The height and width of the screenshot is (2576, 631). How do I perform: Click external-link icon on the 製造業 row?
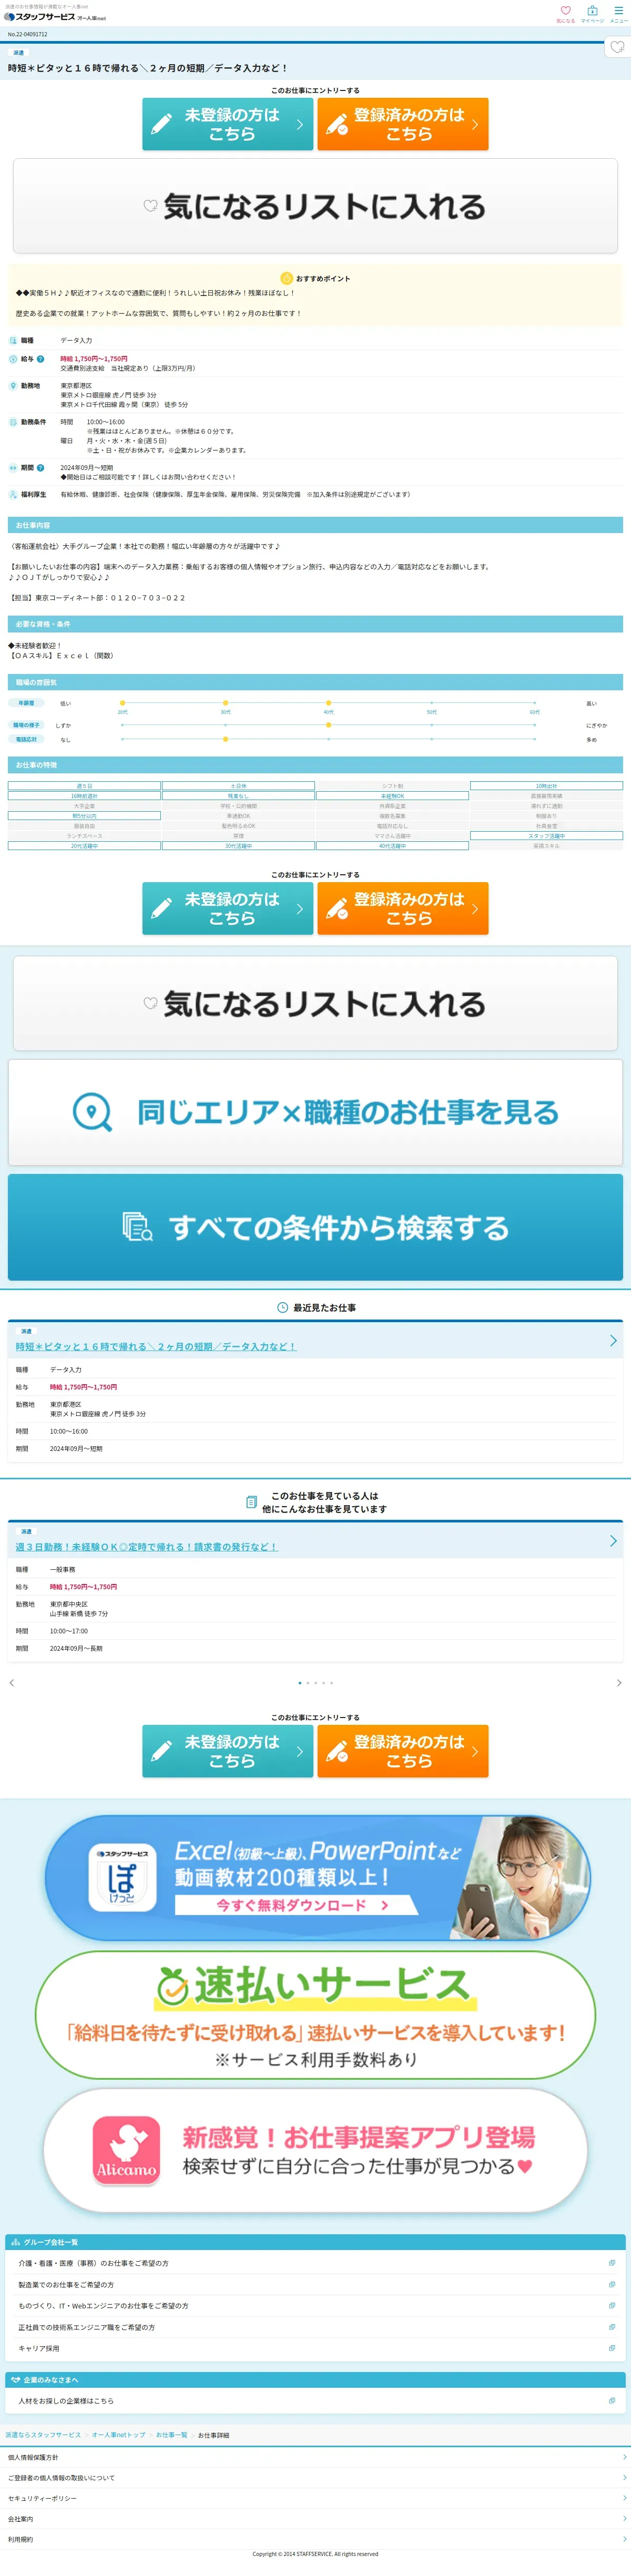(612, 2284)
